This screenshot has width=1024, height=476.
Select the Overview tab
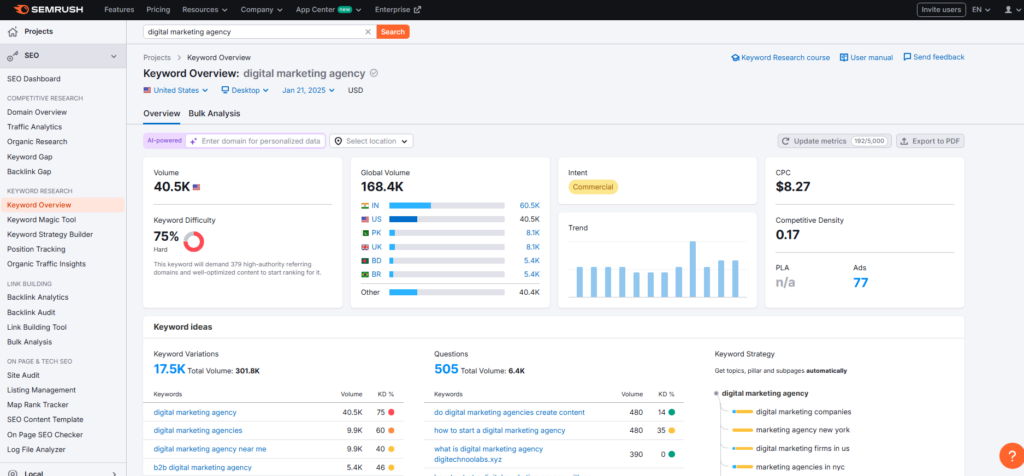(161, 113)
